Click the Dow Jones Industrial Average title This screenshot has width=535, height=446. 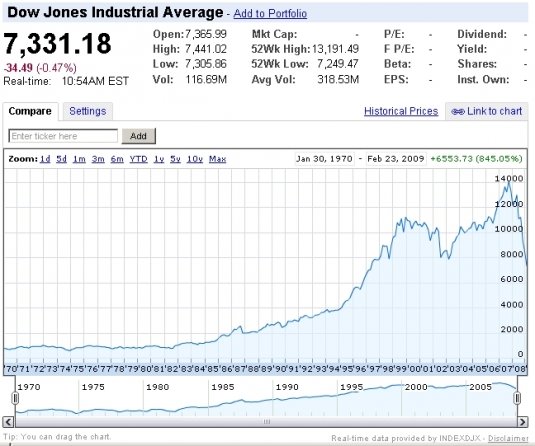click(115, 13)
